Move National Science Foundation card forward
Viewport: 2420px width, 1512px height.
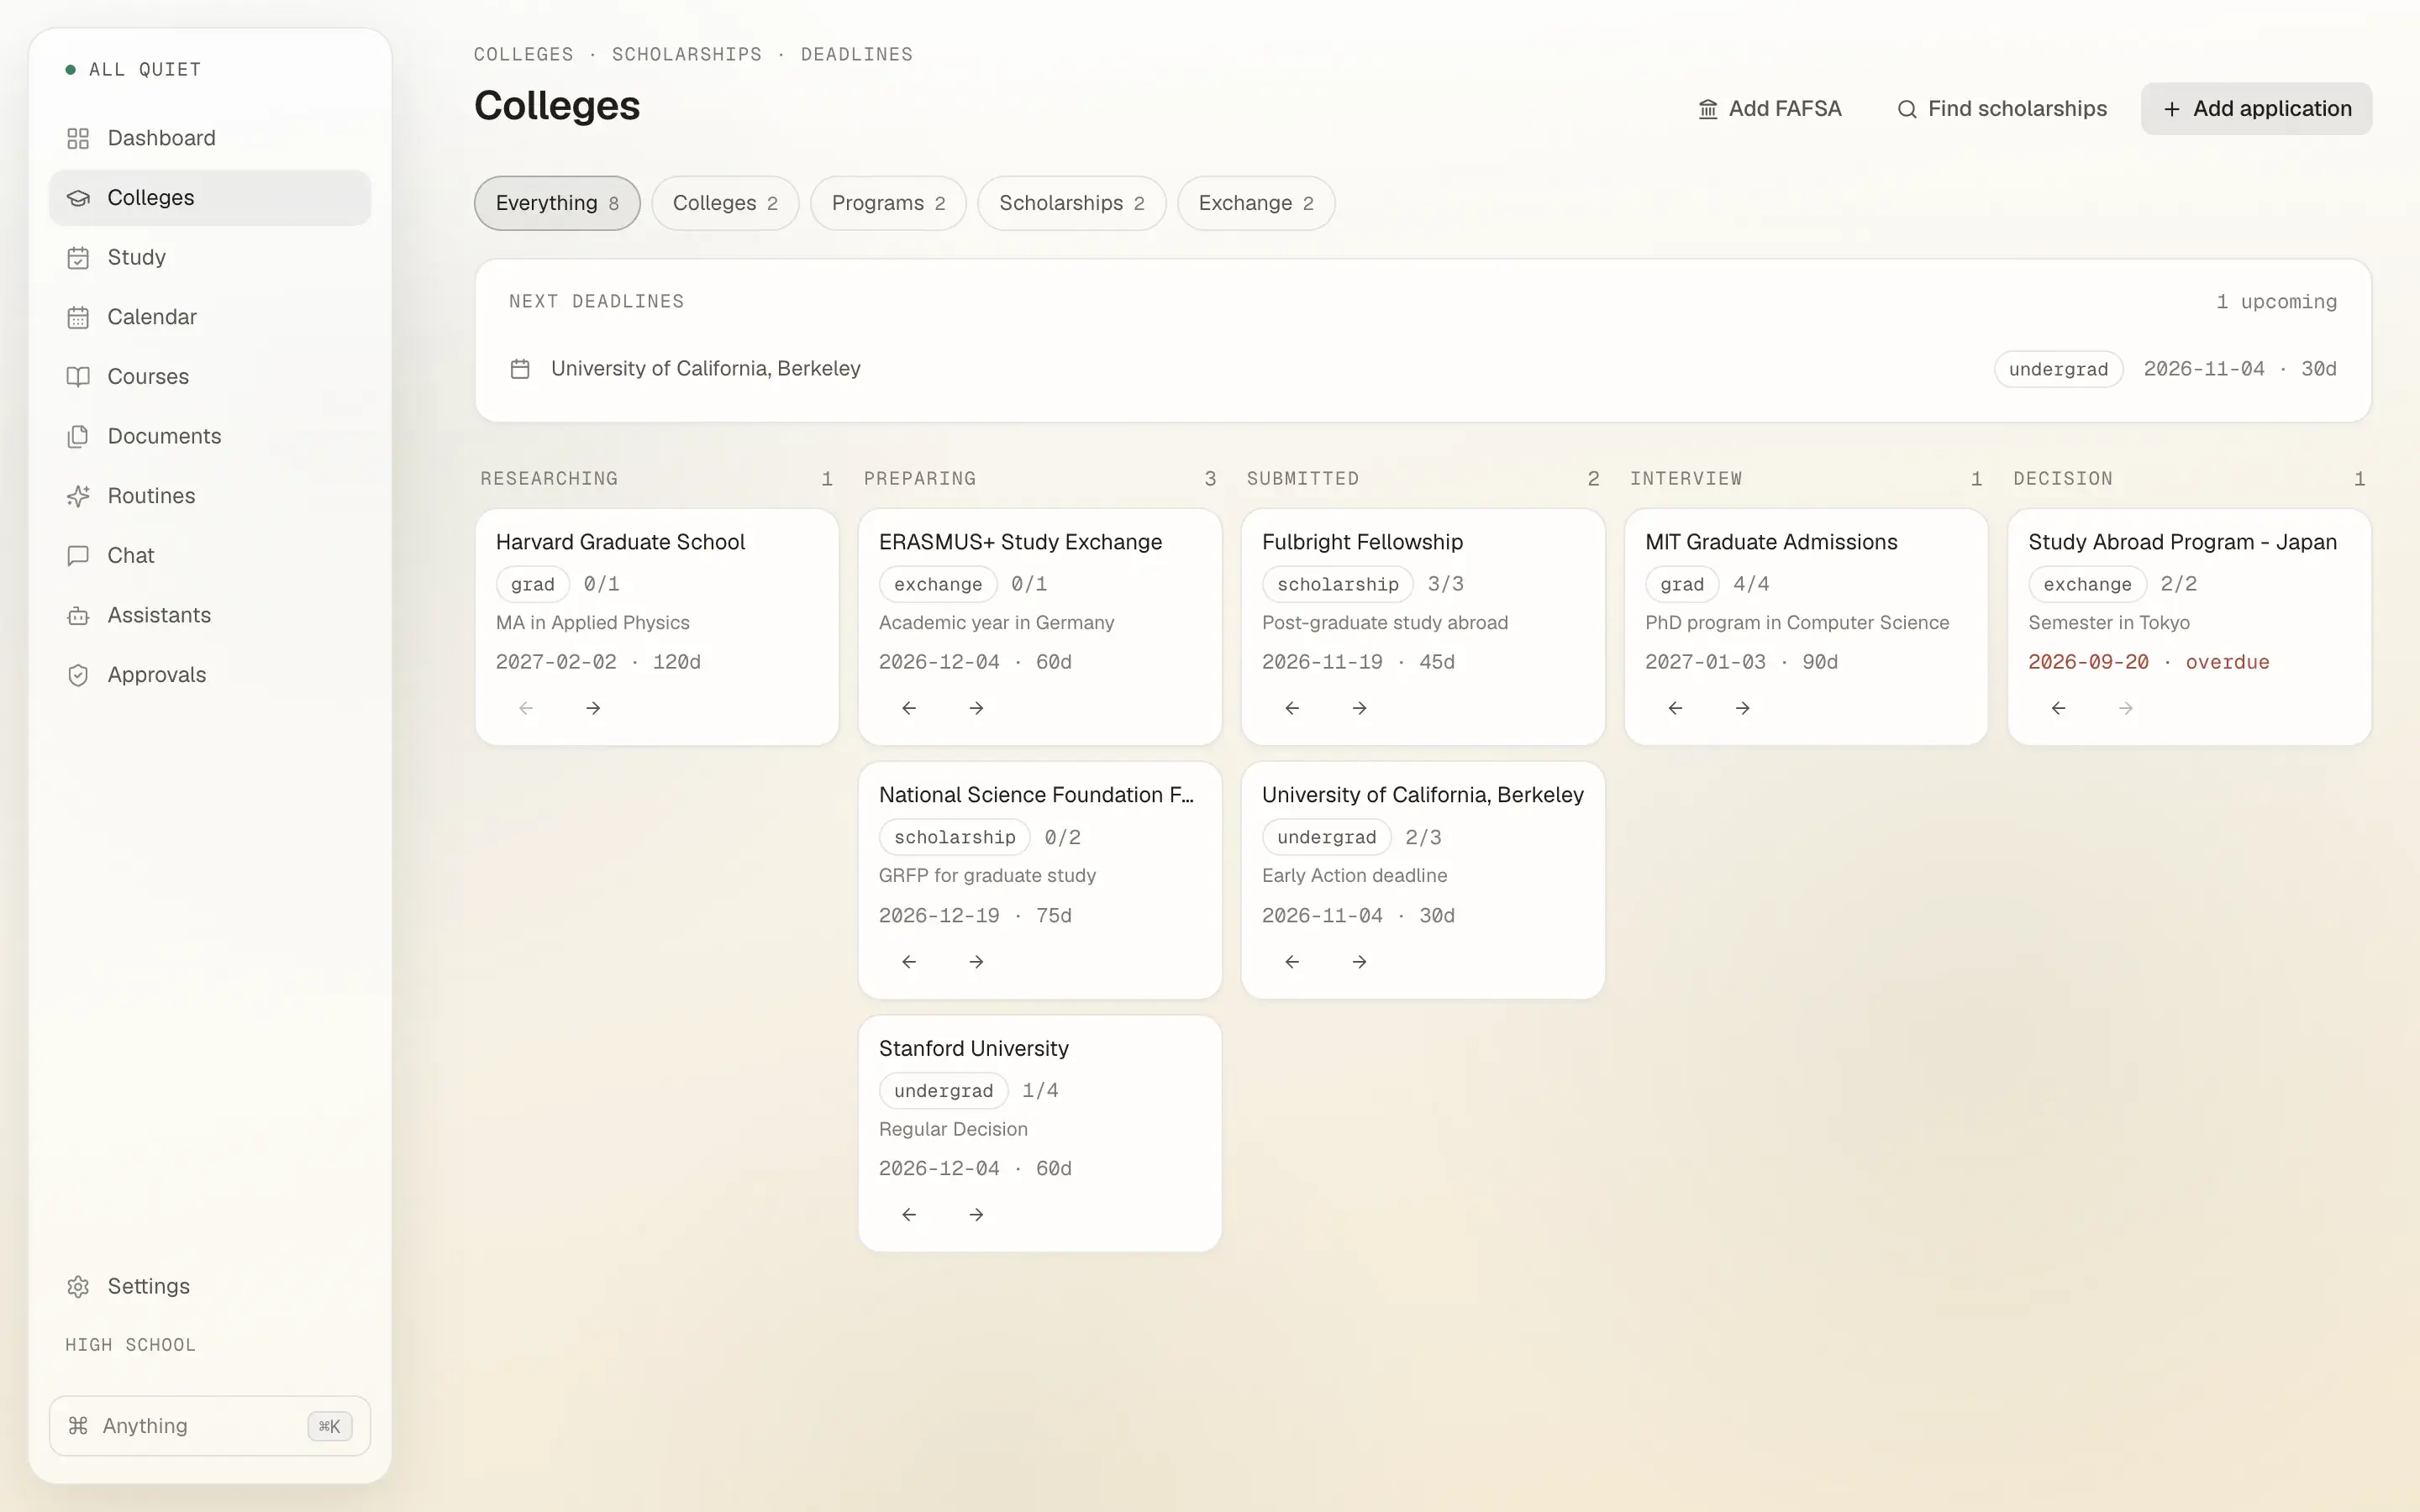[x=976, y=962]
